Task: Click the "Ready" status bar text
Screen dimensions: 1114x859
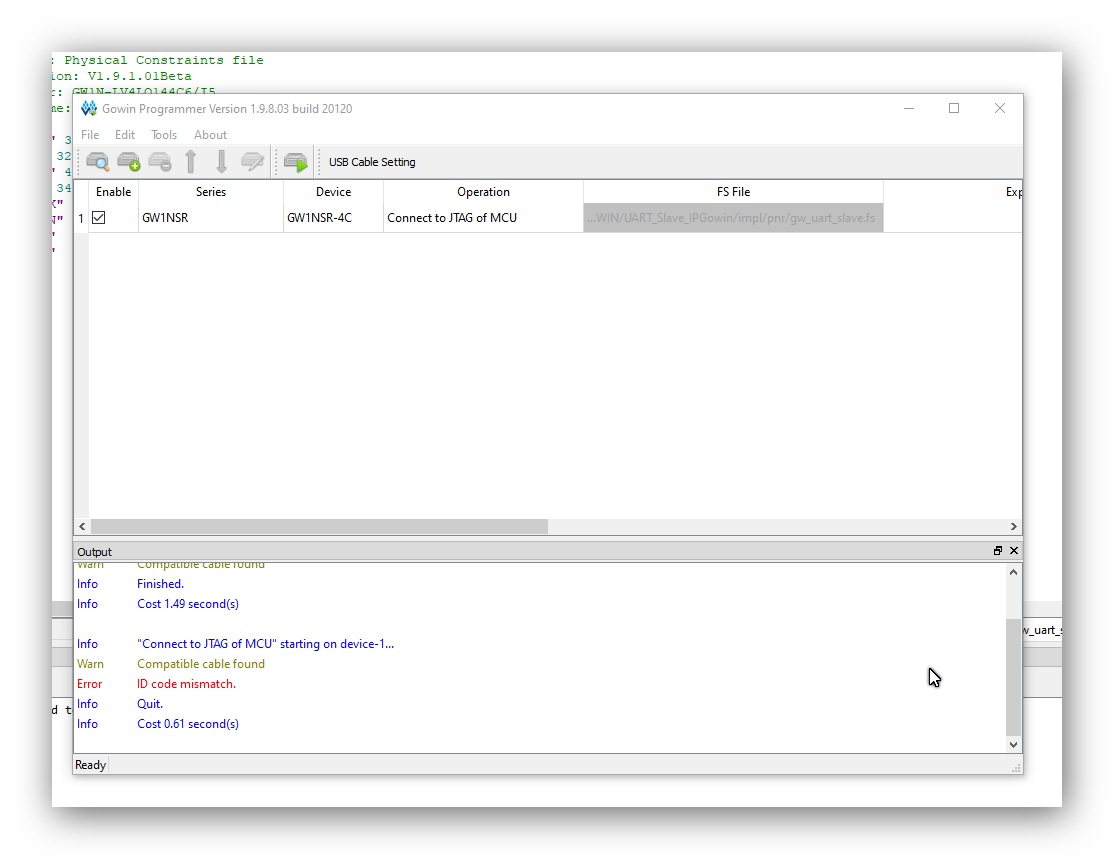Action: 90,765
